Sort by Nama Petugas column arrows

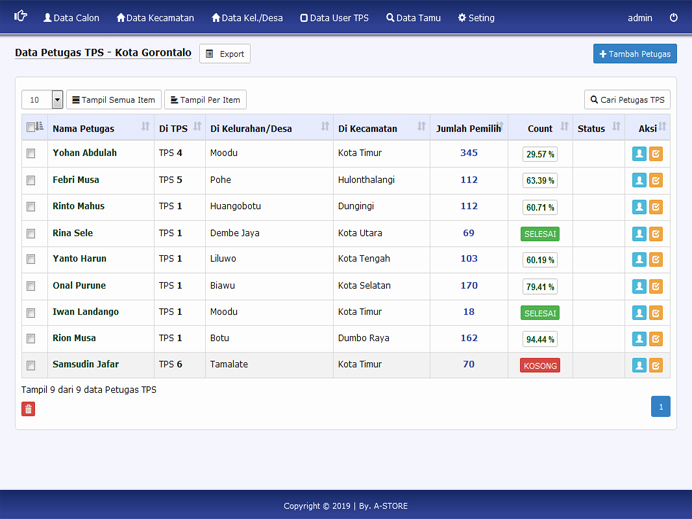point(146,128)
